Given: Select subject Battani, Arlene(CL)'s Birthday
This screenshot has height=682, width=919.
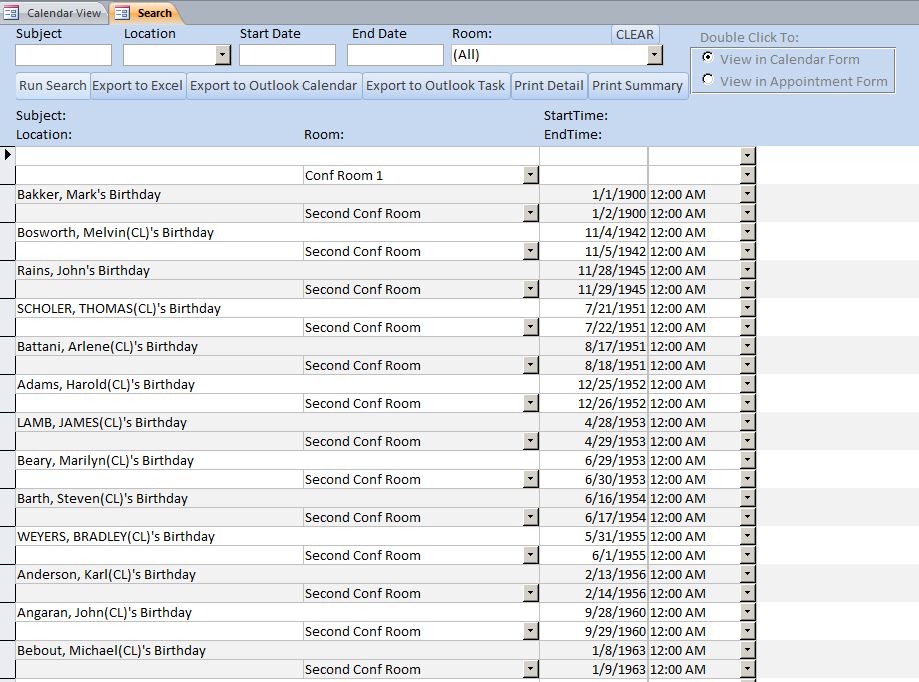Looking at the screenshot, I should click(x=277, y=347).
